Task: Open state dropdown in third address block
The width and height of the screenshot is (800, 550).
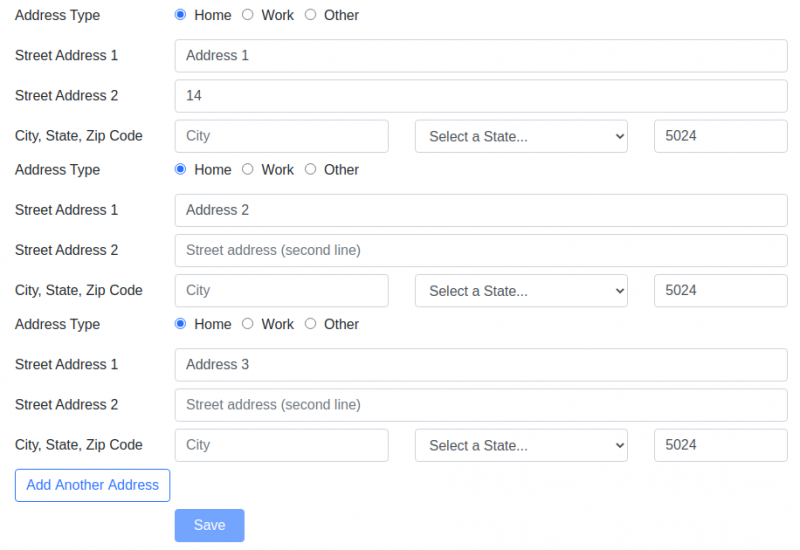Action: click(521, 445)
